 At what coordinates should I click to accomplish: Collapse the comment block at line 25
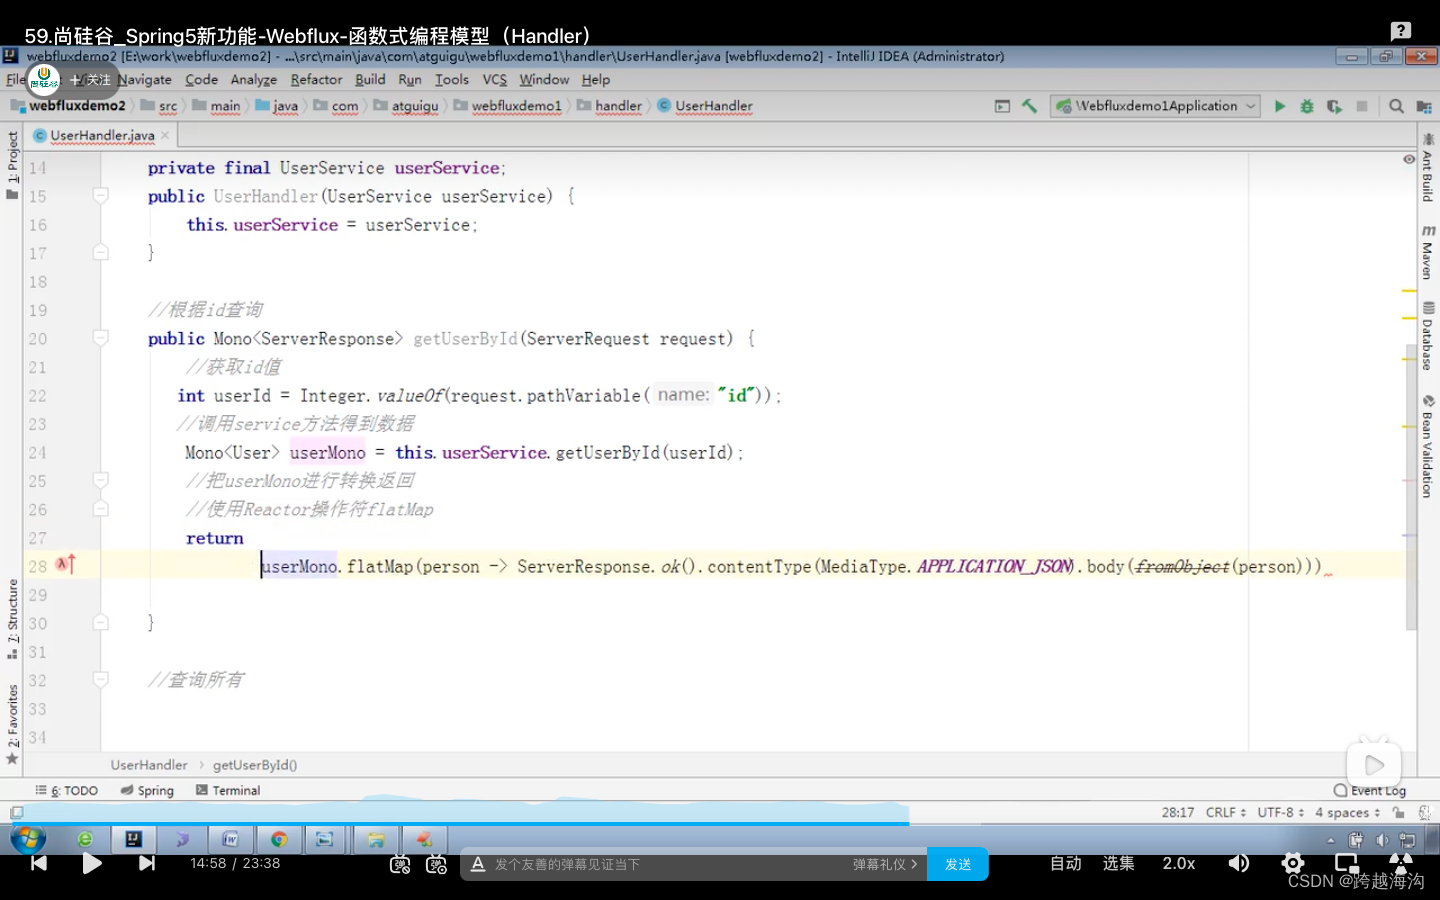click(101, 481)
